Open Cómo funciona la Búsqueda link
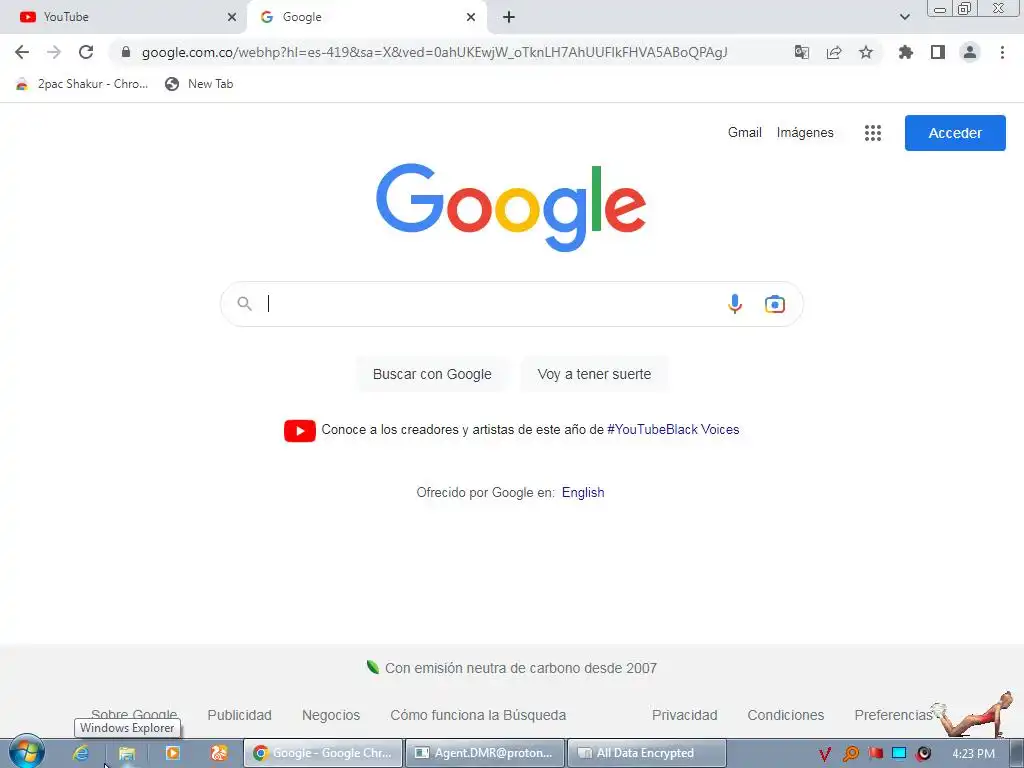Image resolution: width=1024 pixels, height=768 pixels. (x=478, y=715)
